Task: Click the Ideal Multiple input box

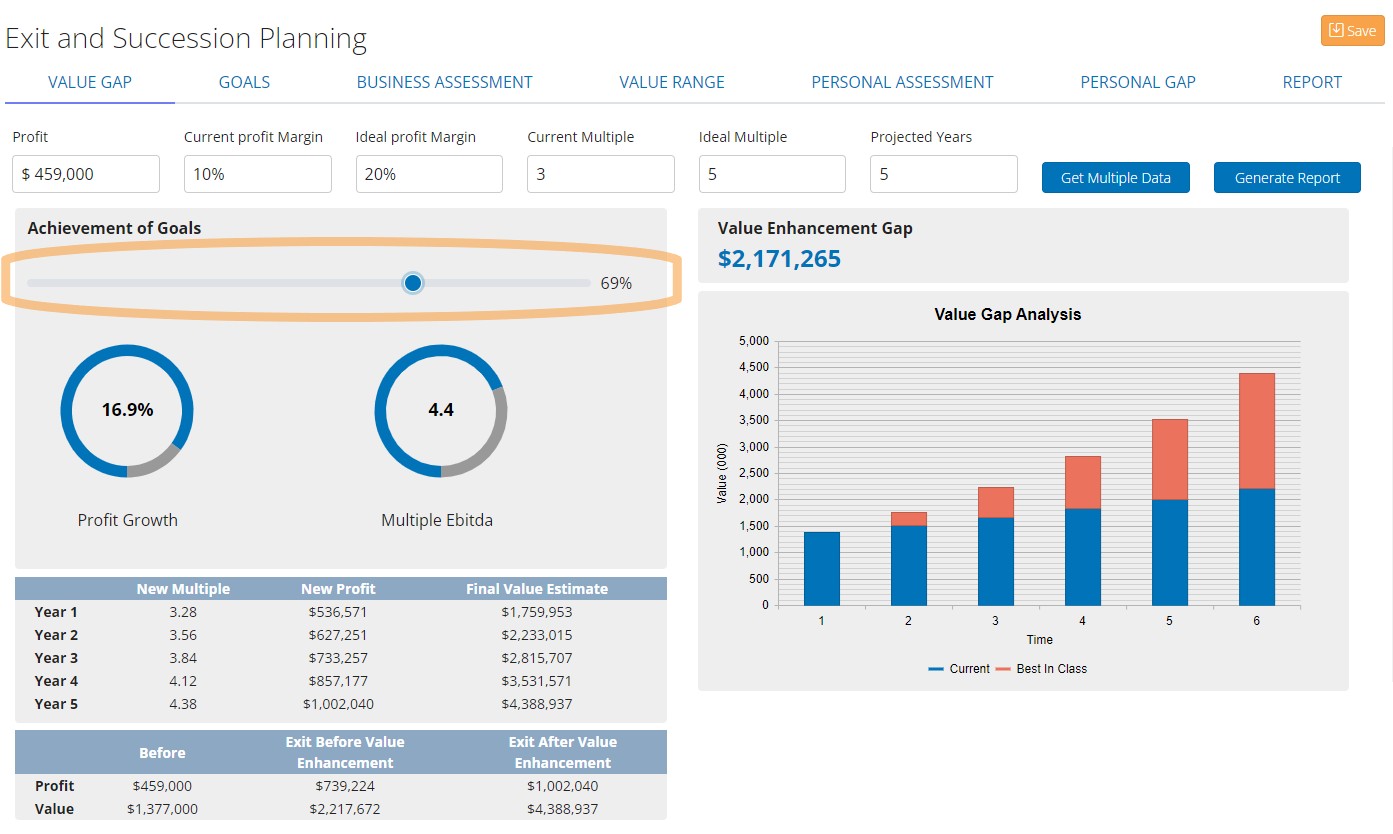Action: 772,174
